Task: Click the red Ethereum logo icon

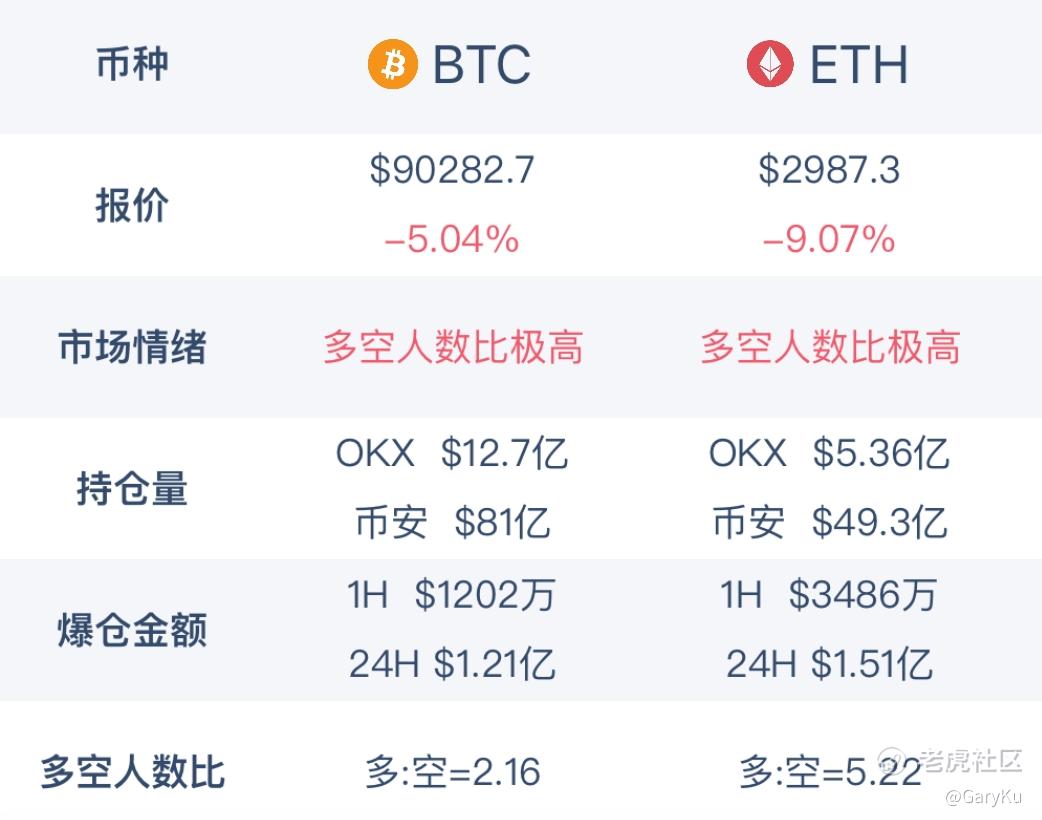Action: tap(770, 65)
